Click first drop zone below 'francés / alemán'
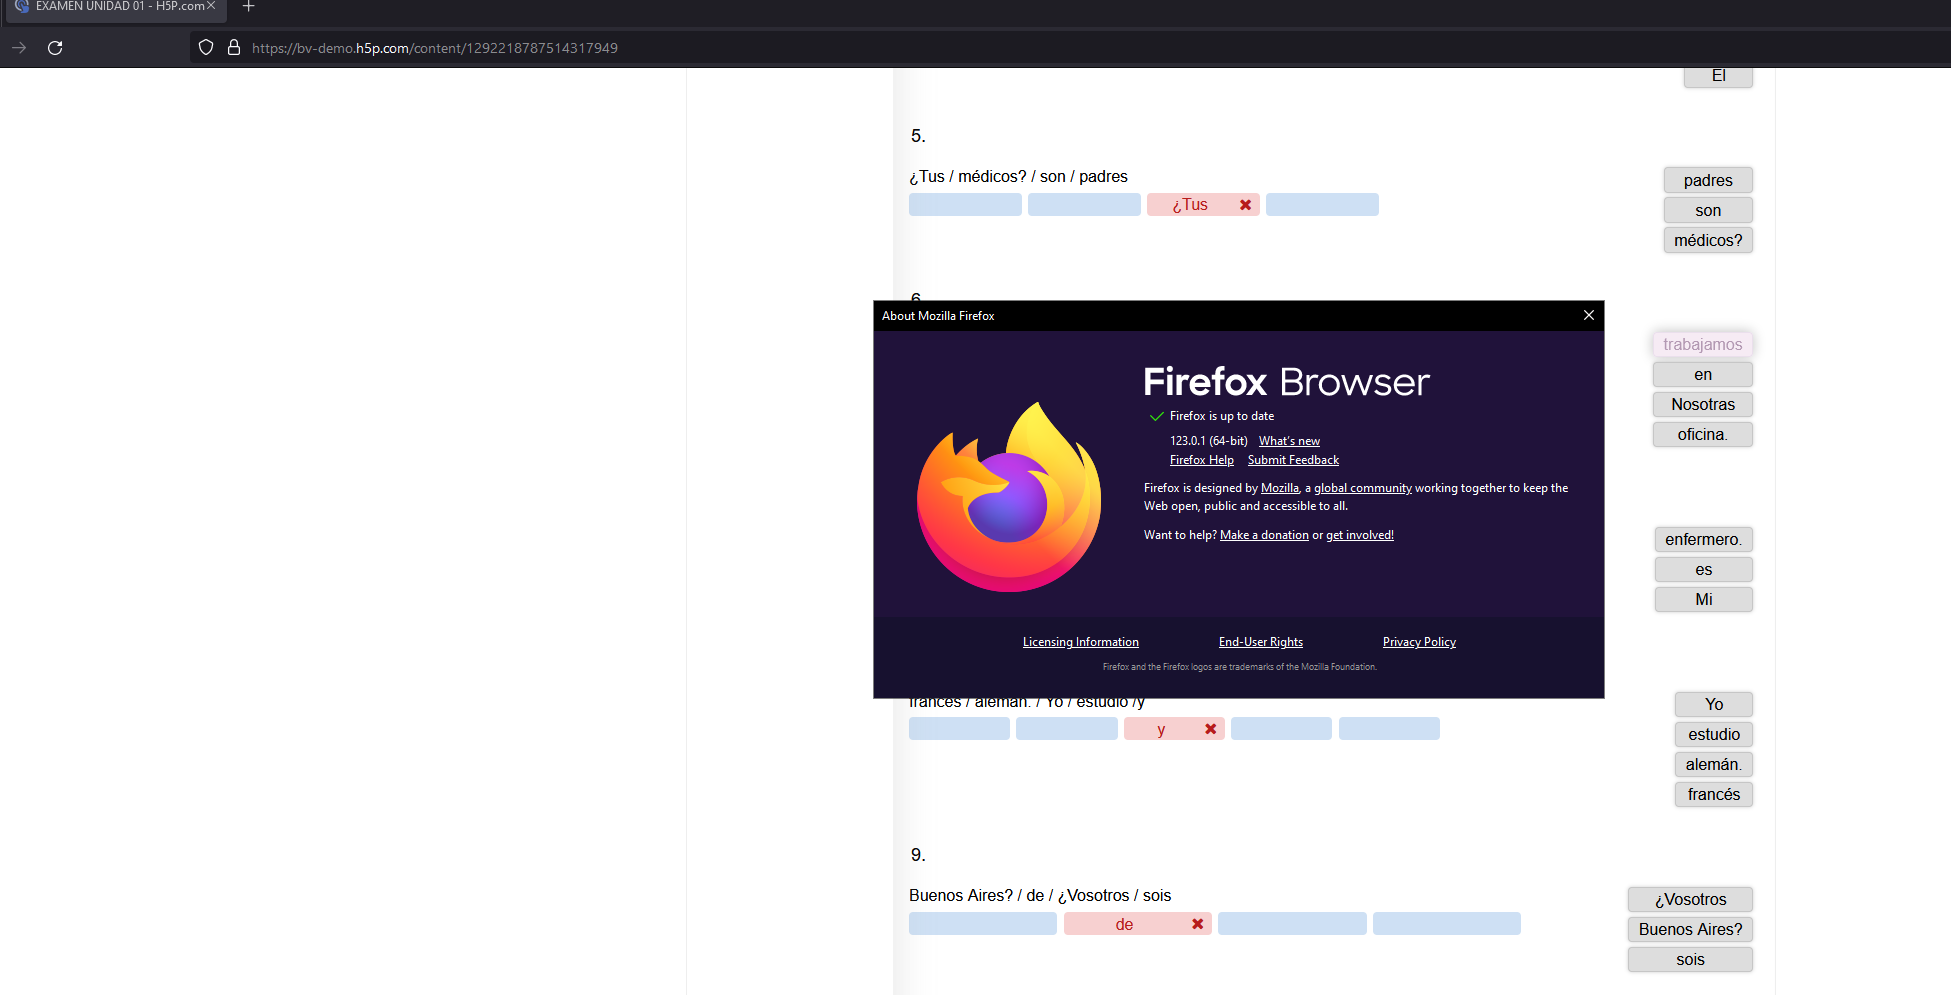The width and height of the screenshot is (1951, 995). [x=959, y=729]
